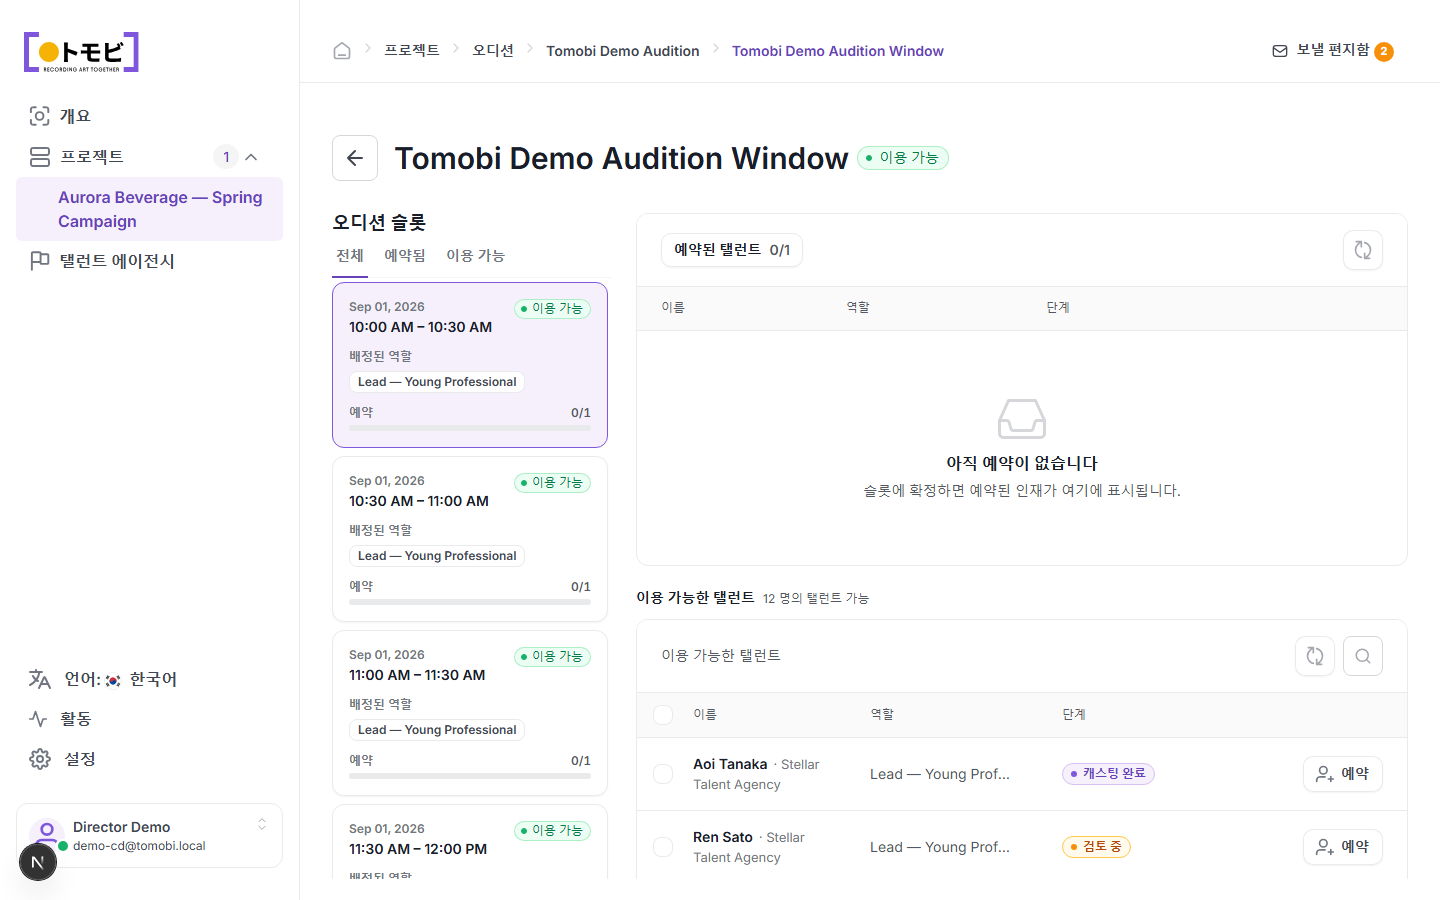The image size is (1440, 900).
Task: Click the 10:30 AM slot booking progress bar
Action: (470, 602)
